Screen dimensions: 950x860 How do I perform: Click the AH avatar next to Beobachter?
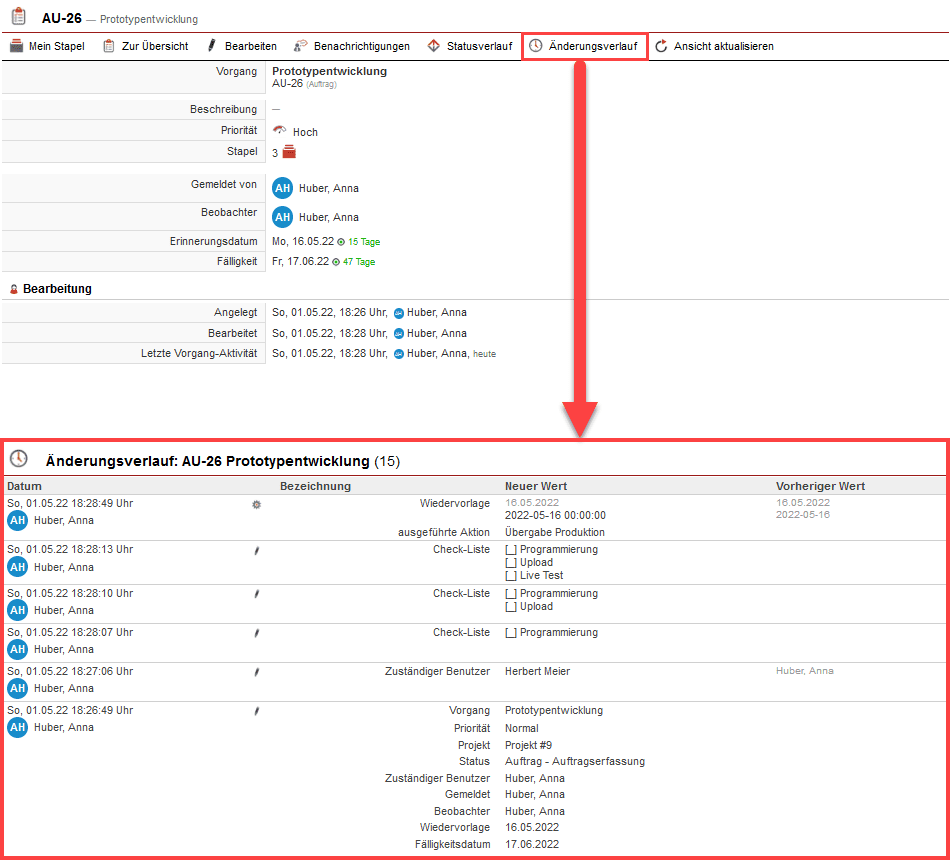pyautogui.click(x=283, y=217)
